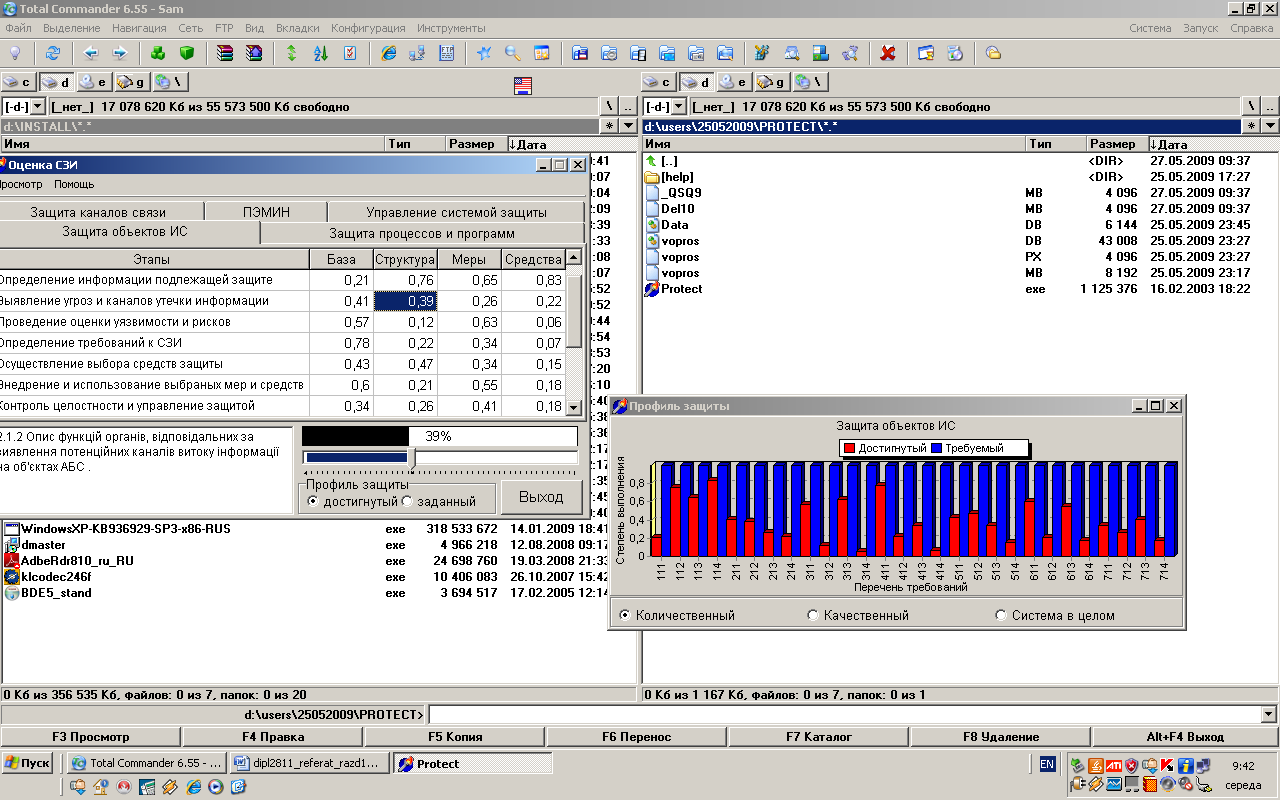Choose the 'Качественный' chart option
This screenshot has width=1280, height=800.
(813, 615)
